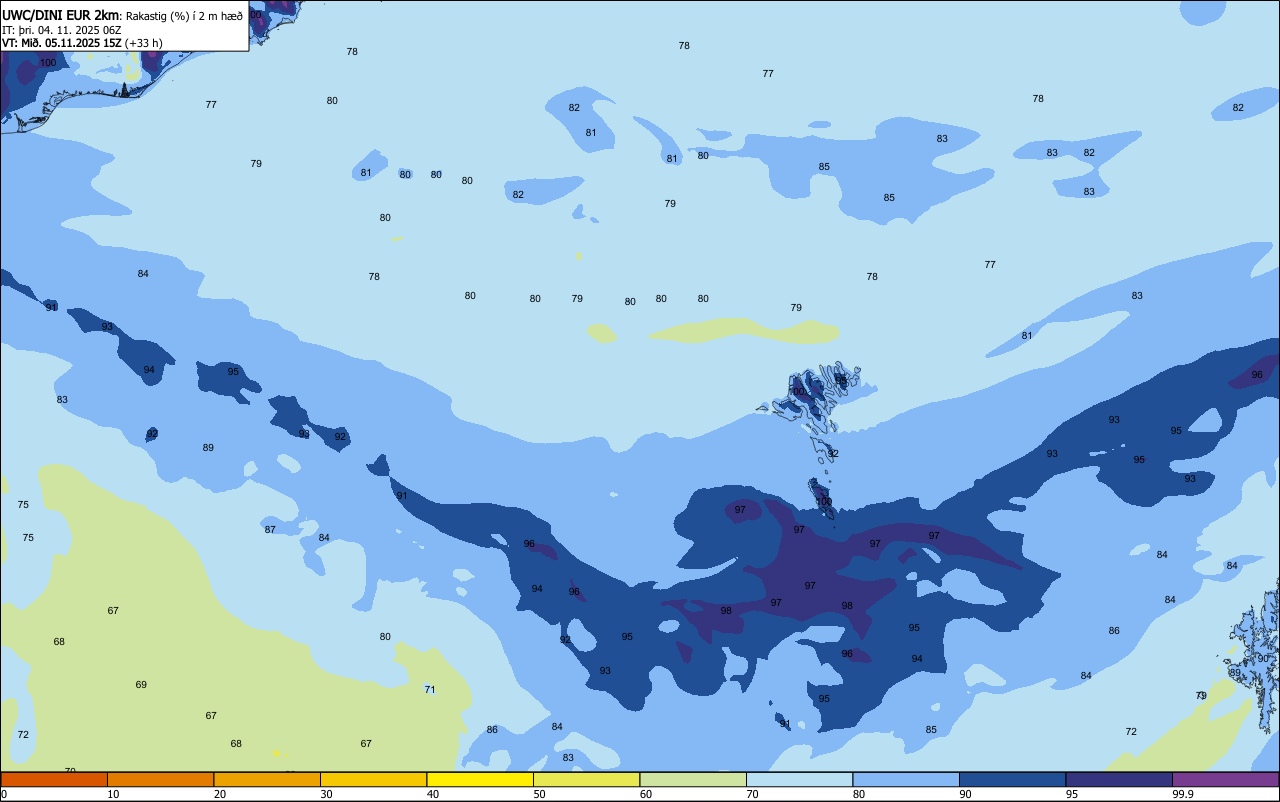Click the '10' tick label under the legend
The width and height of the screenshot is (1280, 802).
[x=113, y=794]
